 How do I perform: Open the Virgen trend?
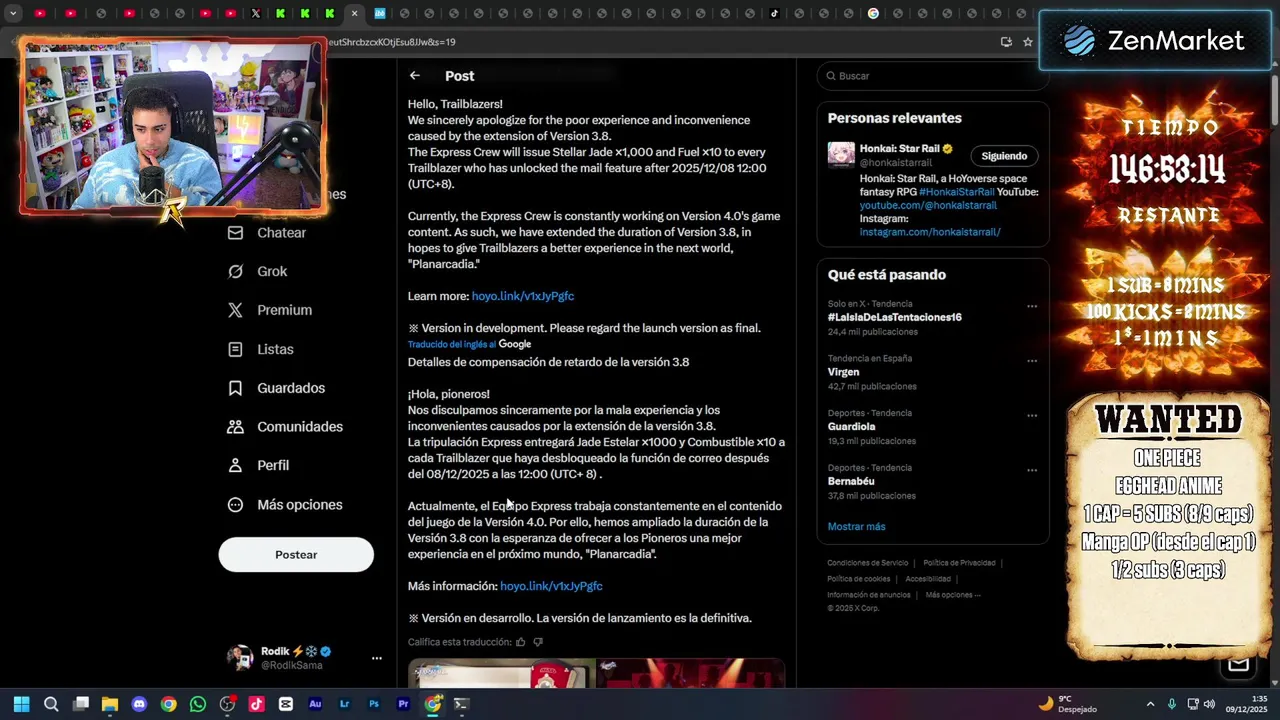[843, 372]
